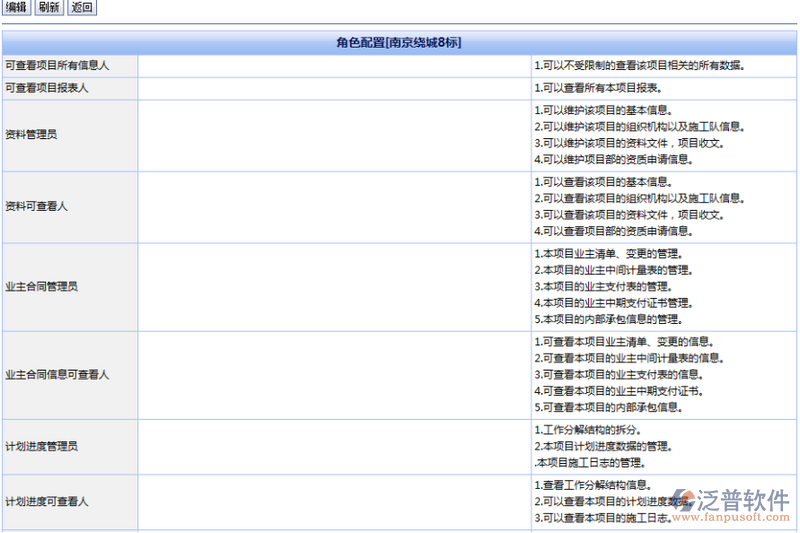Click text 2.可以维护该项目的组织机构以及施工队信息
Viewport: 800px width, 533px height.
tap(640, 127)
